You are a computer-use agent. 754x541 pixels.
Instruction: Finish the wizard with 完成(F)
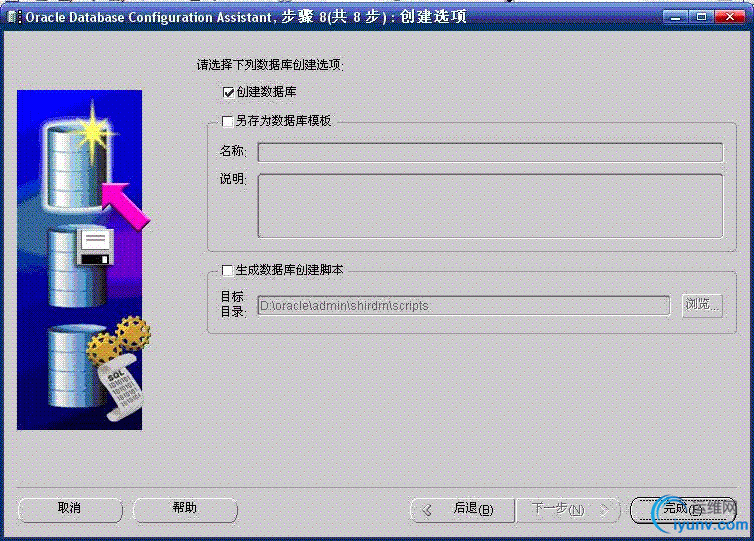(683, 510)
